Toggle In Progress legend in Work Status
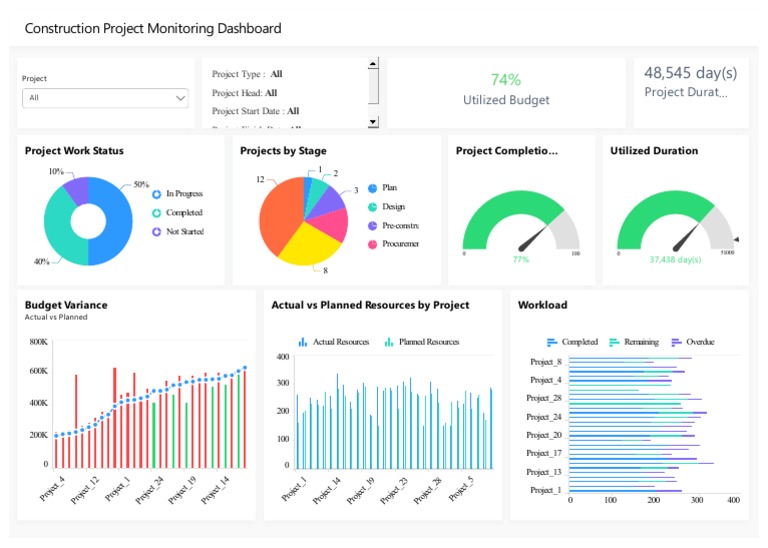 (157, 194)
